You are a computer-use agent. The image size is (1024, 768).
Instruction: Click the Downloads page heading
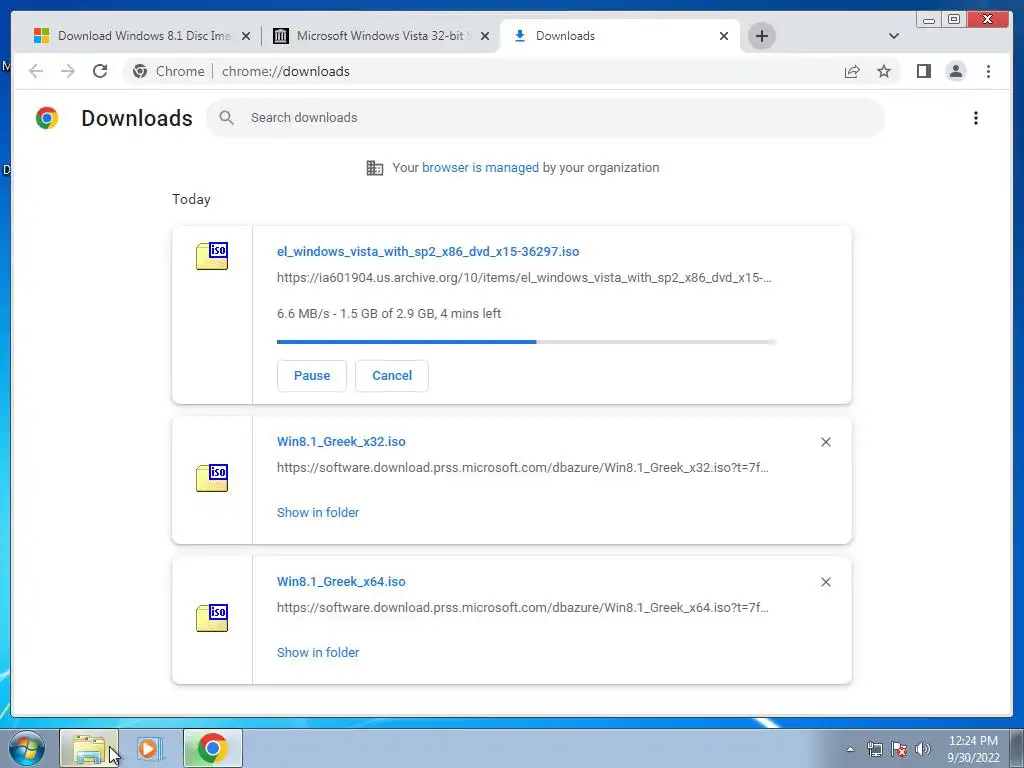pyautogui.click(x=136, y=118)
